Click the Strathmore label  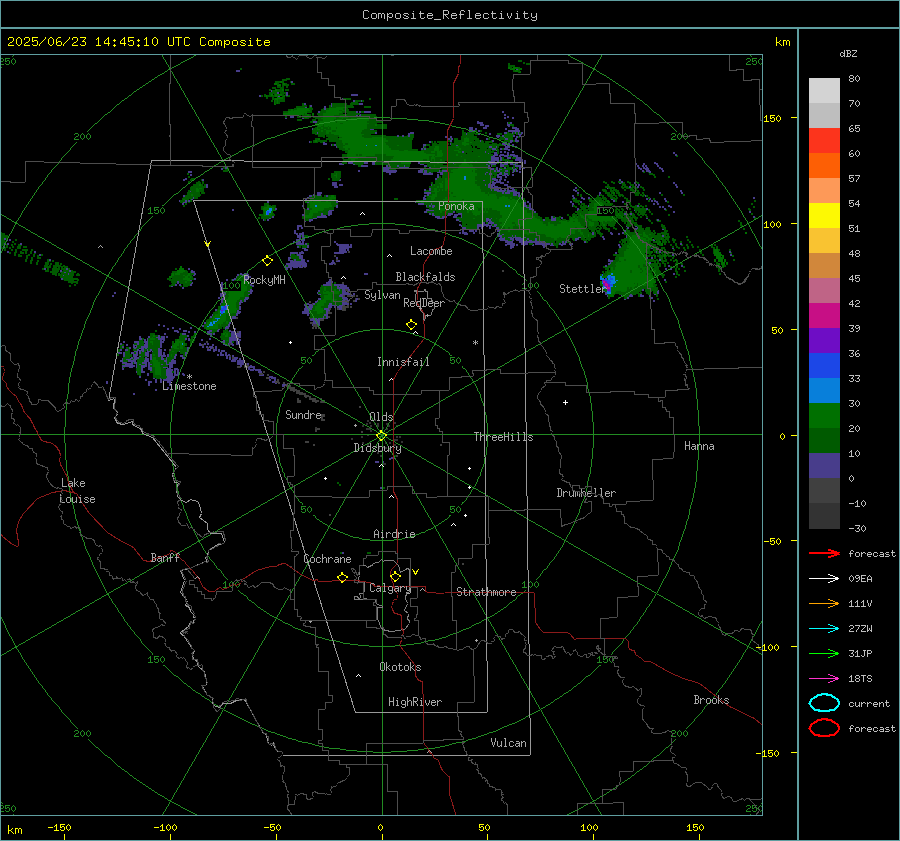[x=486, y=592]
